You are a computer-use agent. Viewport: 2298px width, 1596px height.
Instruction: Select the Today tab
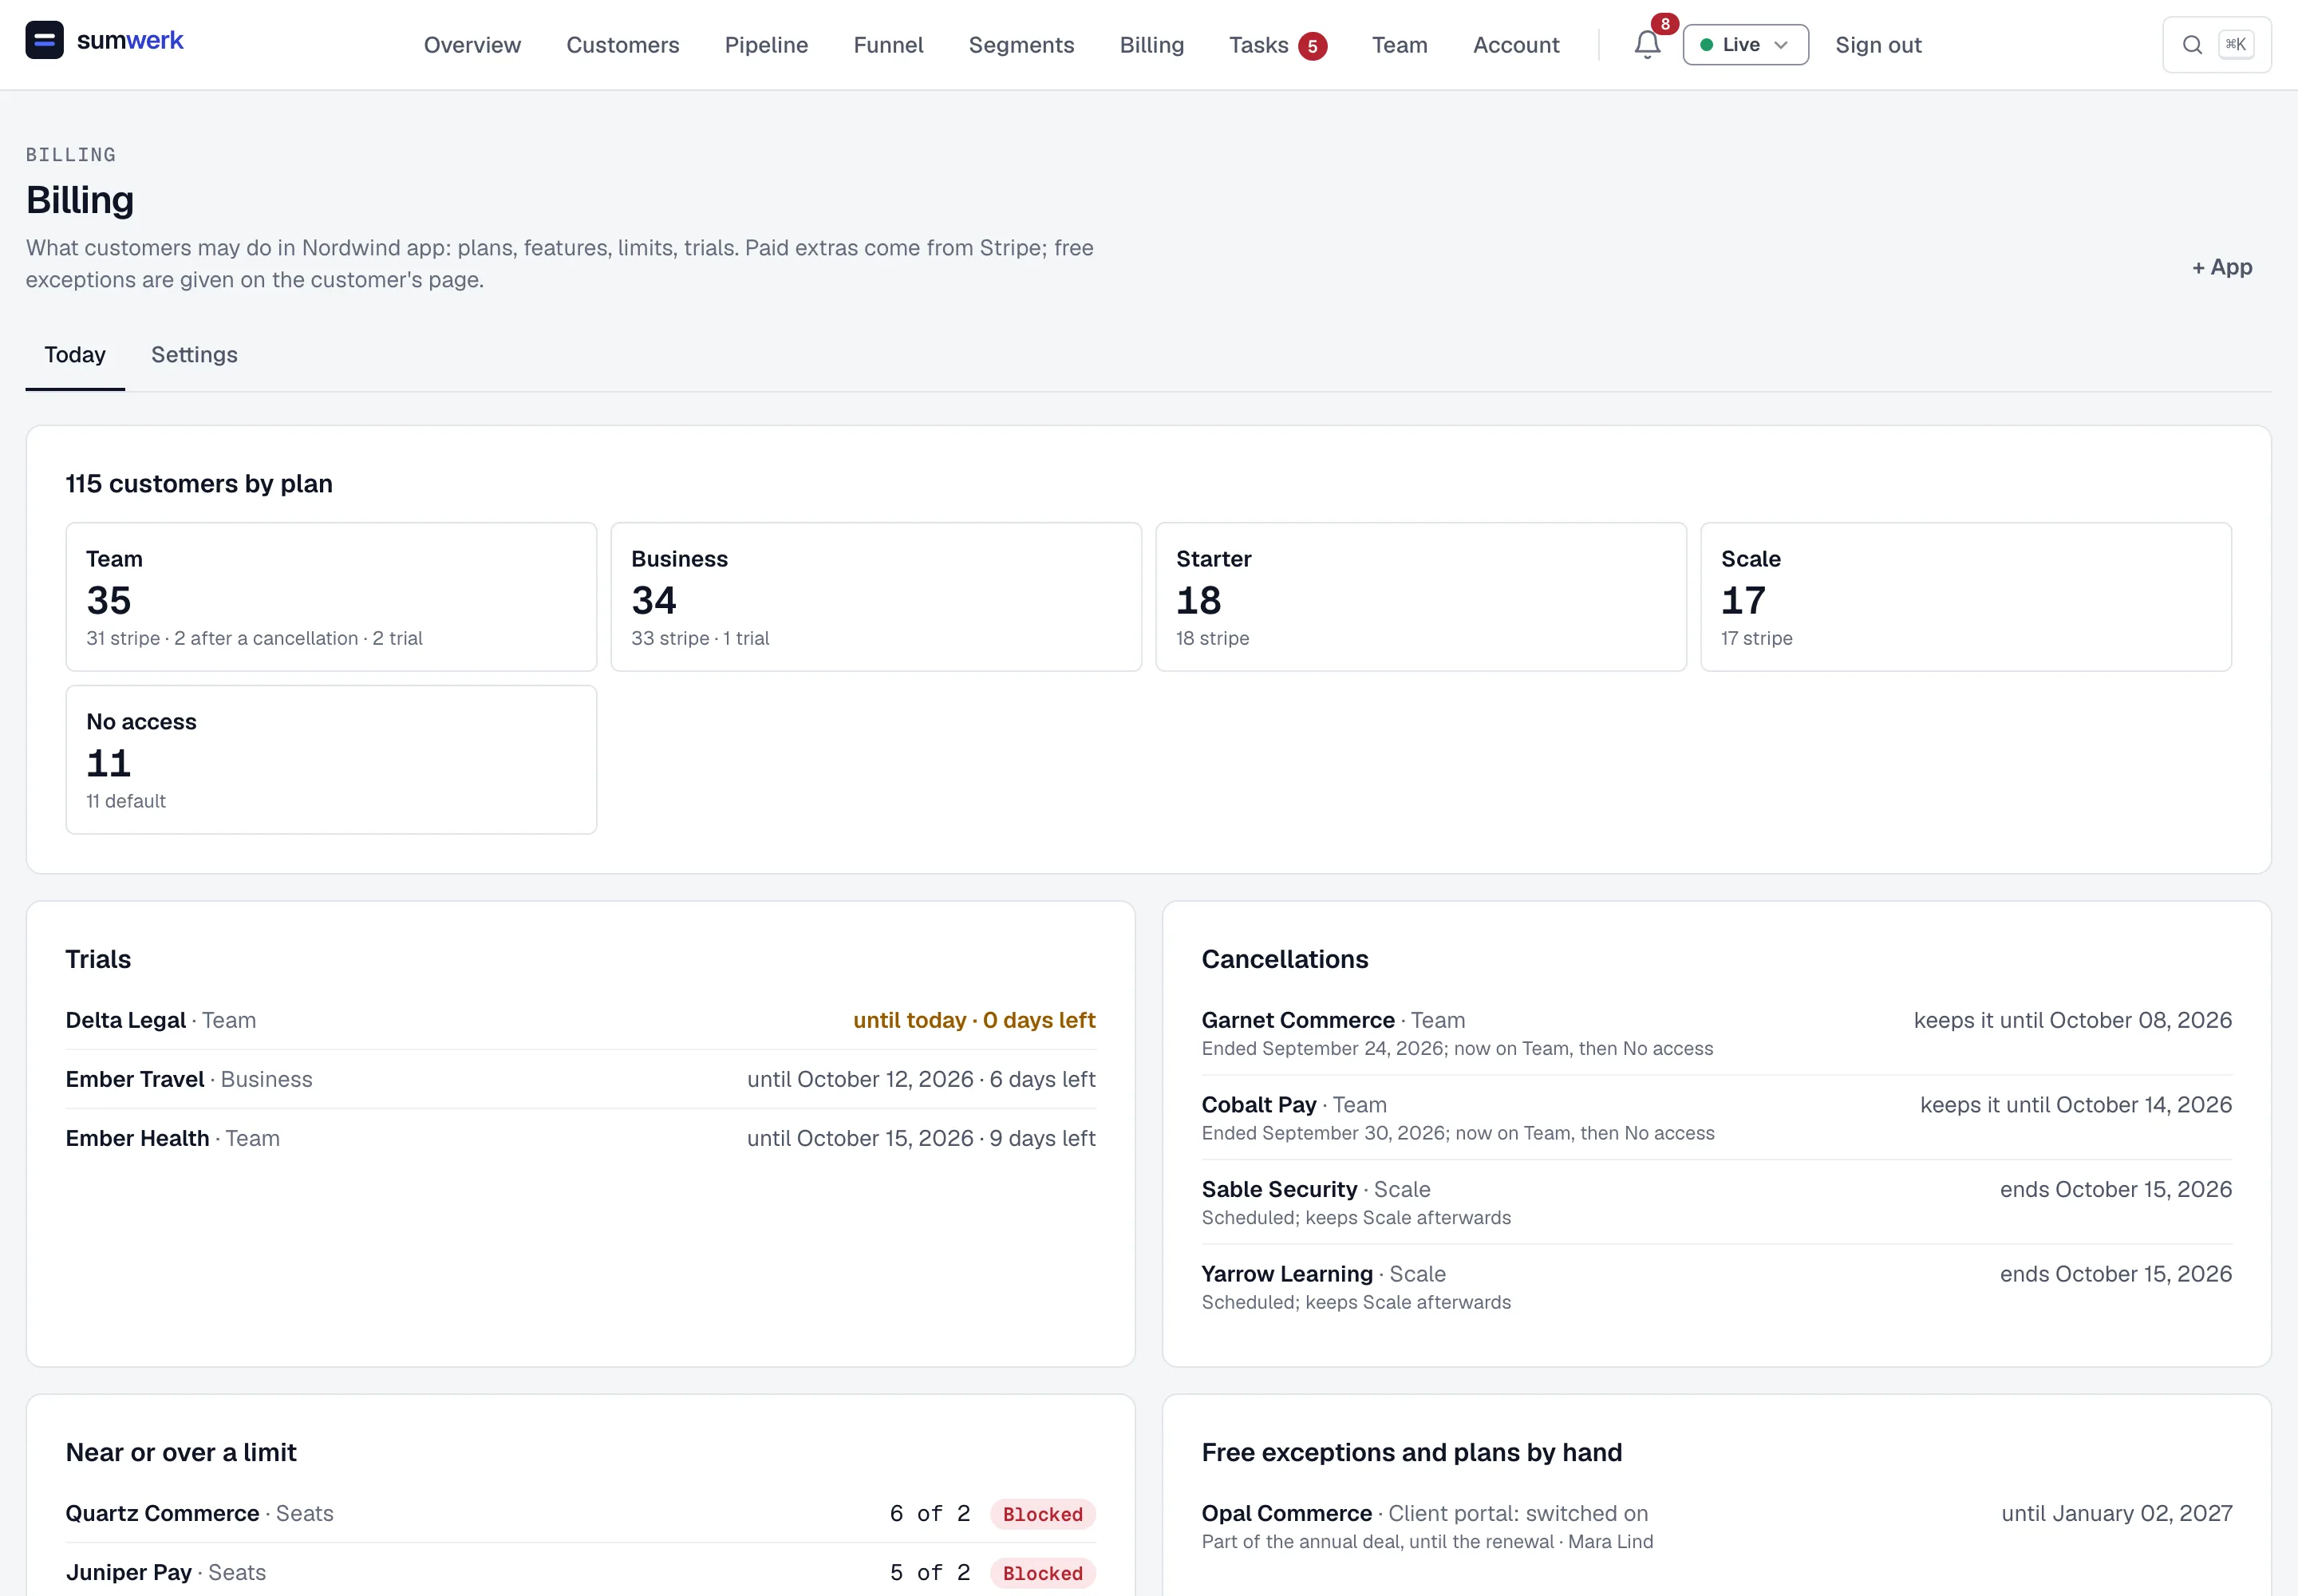click(x=75, y=355)
